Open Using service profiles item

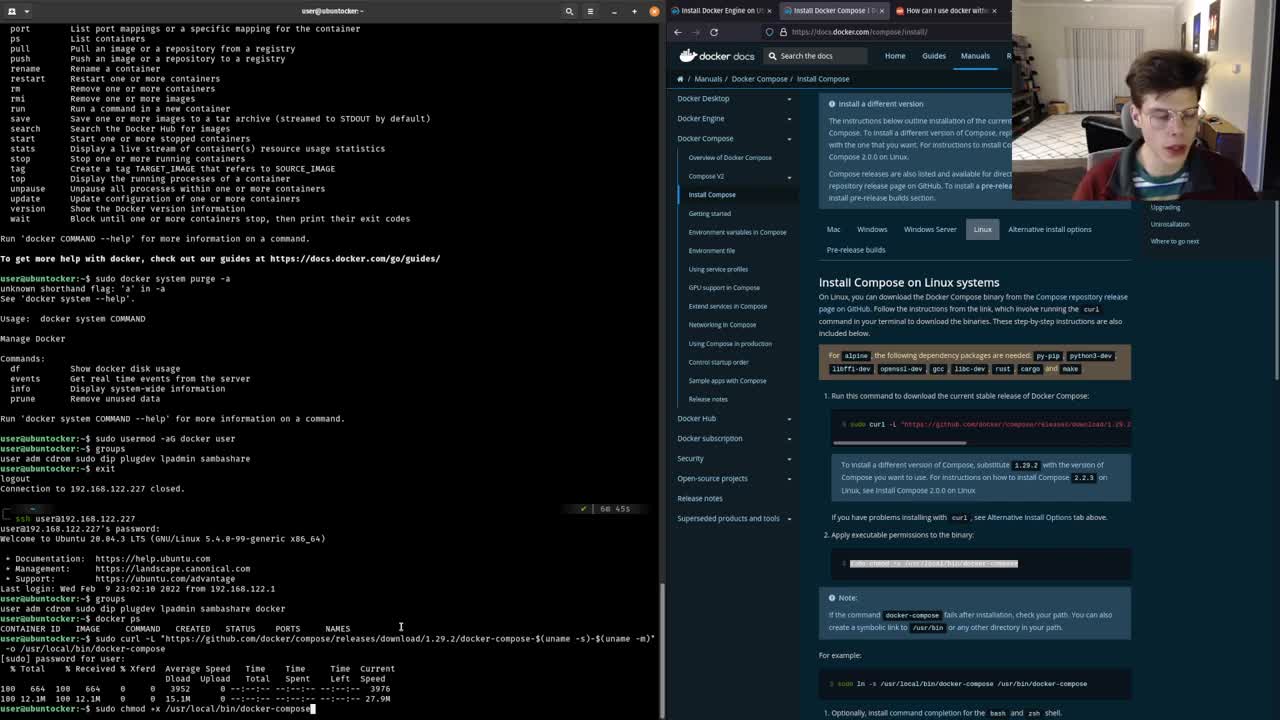[x=718, y=269]
